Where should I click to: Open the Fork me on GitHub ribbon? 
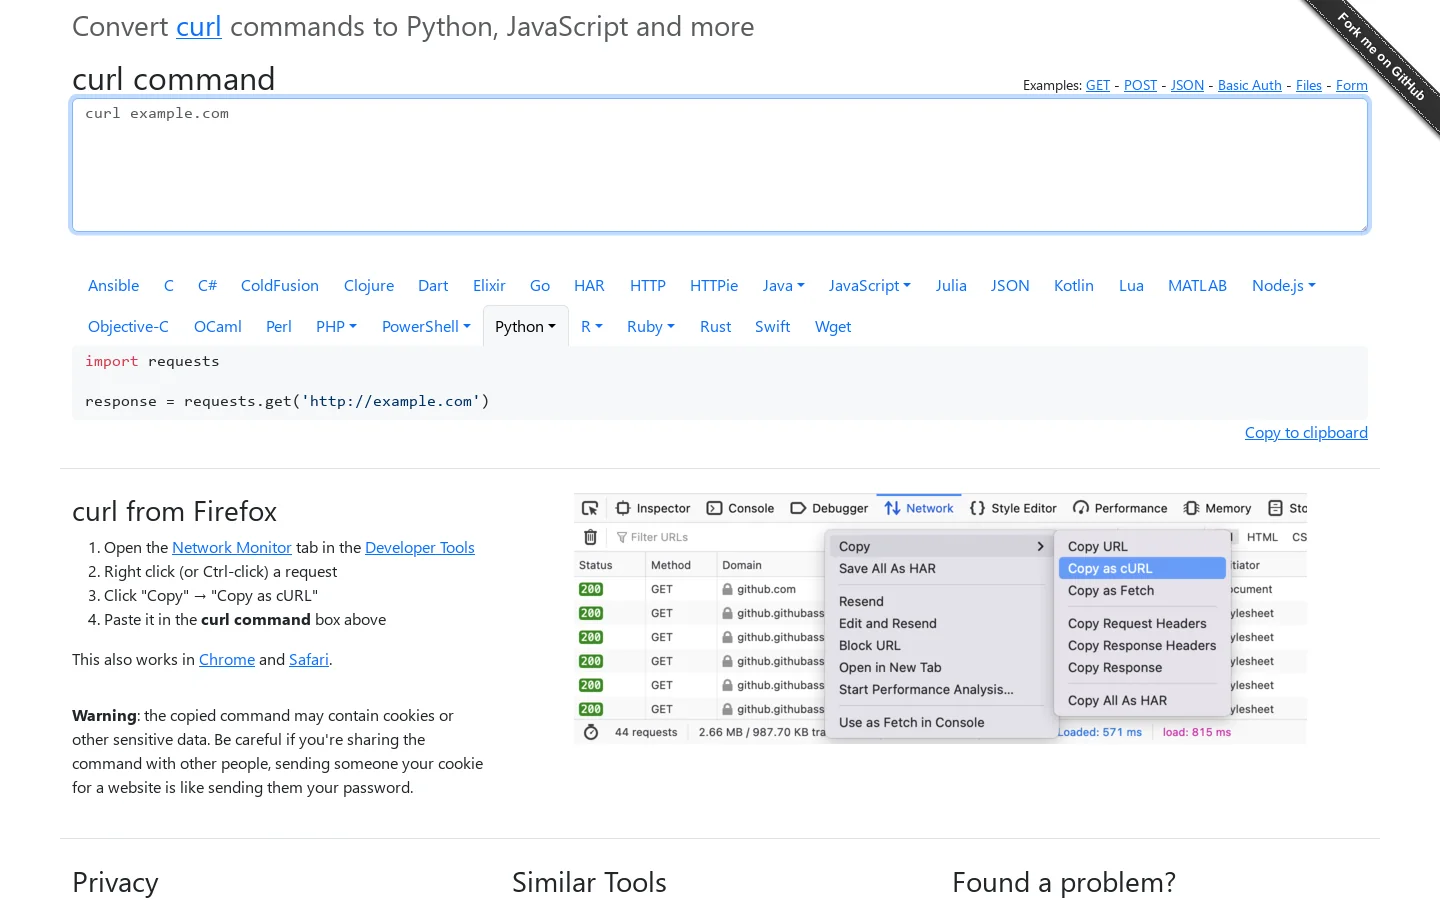coord(1381,57)
